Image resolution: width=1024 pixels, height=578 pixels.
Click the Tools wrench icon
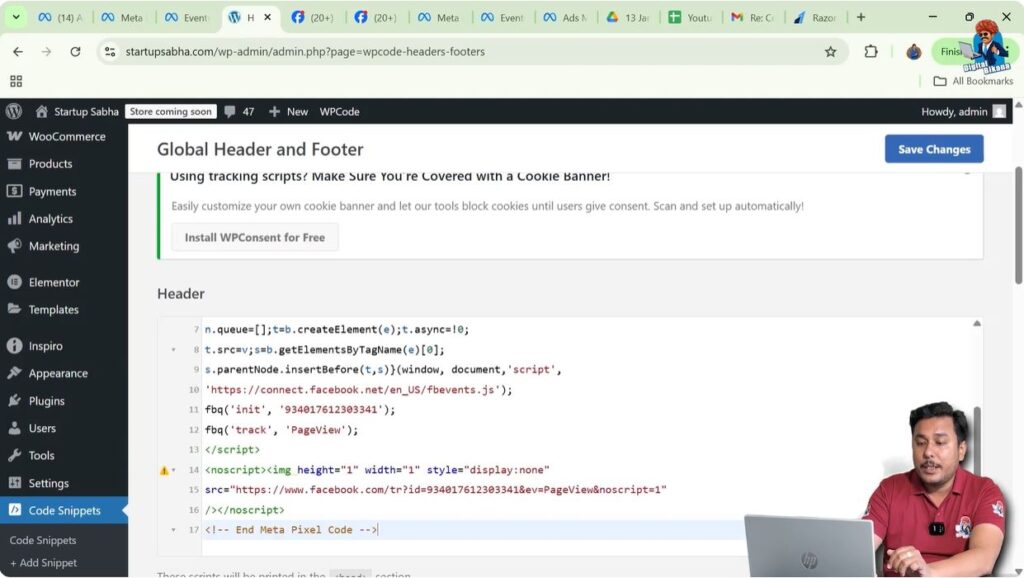[14, 455]
